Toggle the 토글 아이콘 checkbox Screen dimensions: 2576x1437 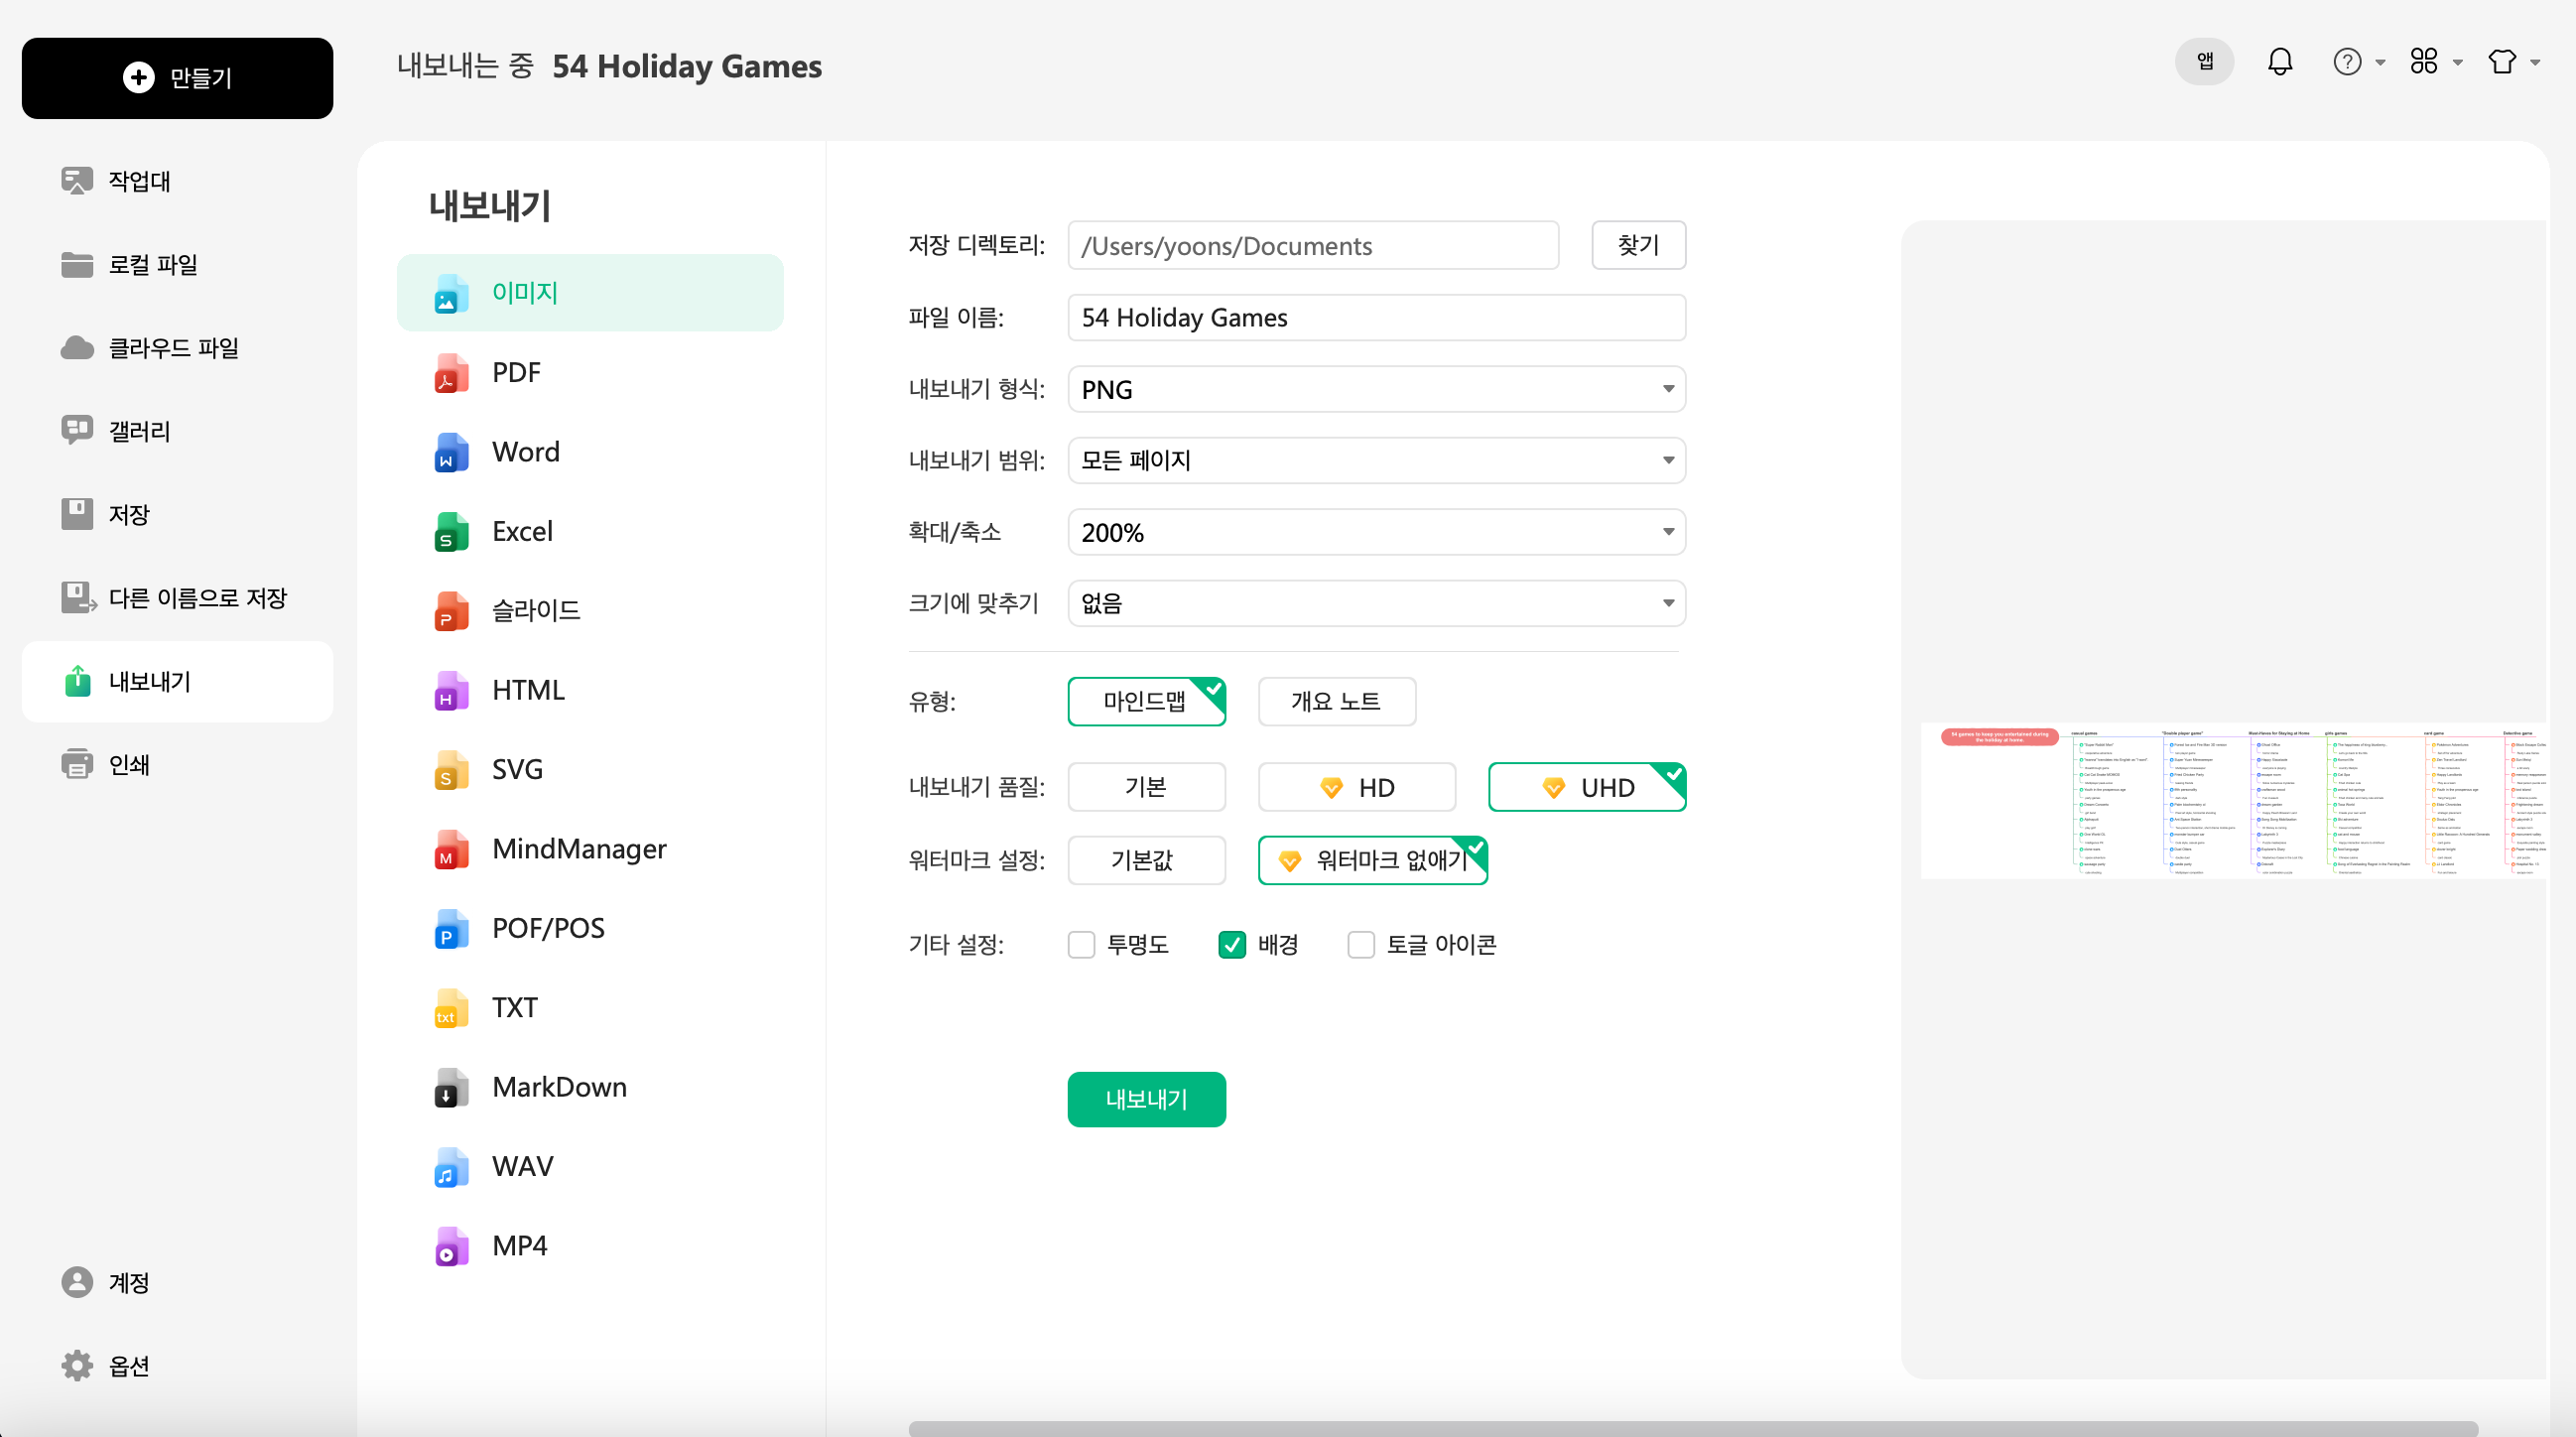[1358, 945]
